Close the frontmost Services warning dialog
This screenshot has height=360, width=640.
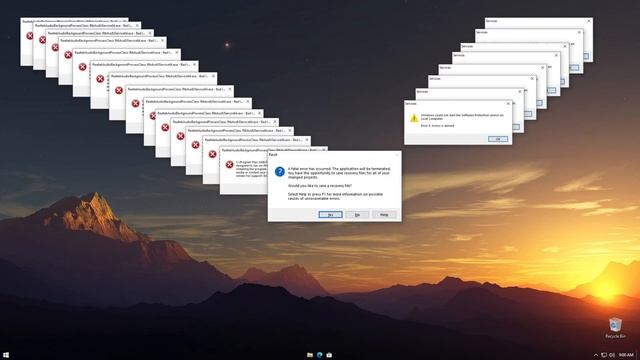[x=508, y=104]
